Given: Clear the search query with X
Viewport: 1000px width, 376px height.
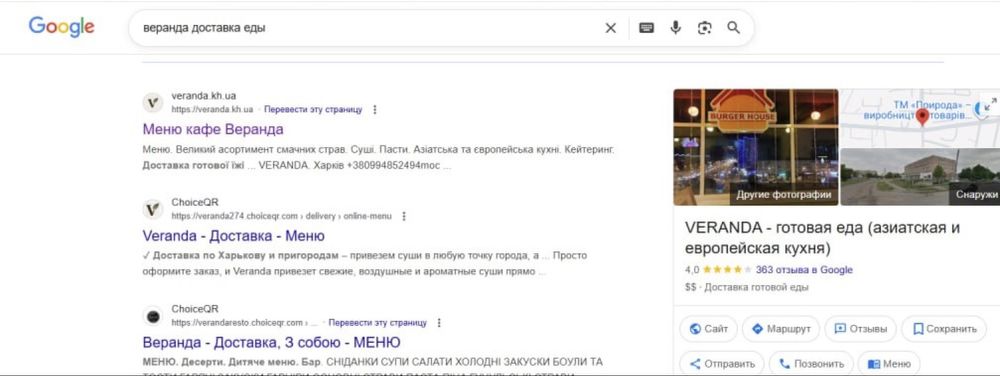Looking at the screenshot, I should click(x=610, y=28).
